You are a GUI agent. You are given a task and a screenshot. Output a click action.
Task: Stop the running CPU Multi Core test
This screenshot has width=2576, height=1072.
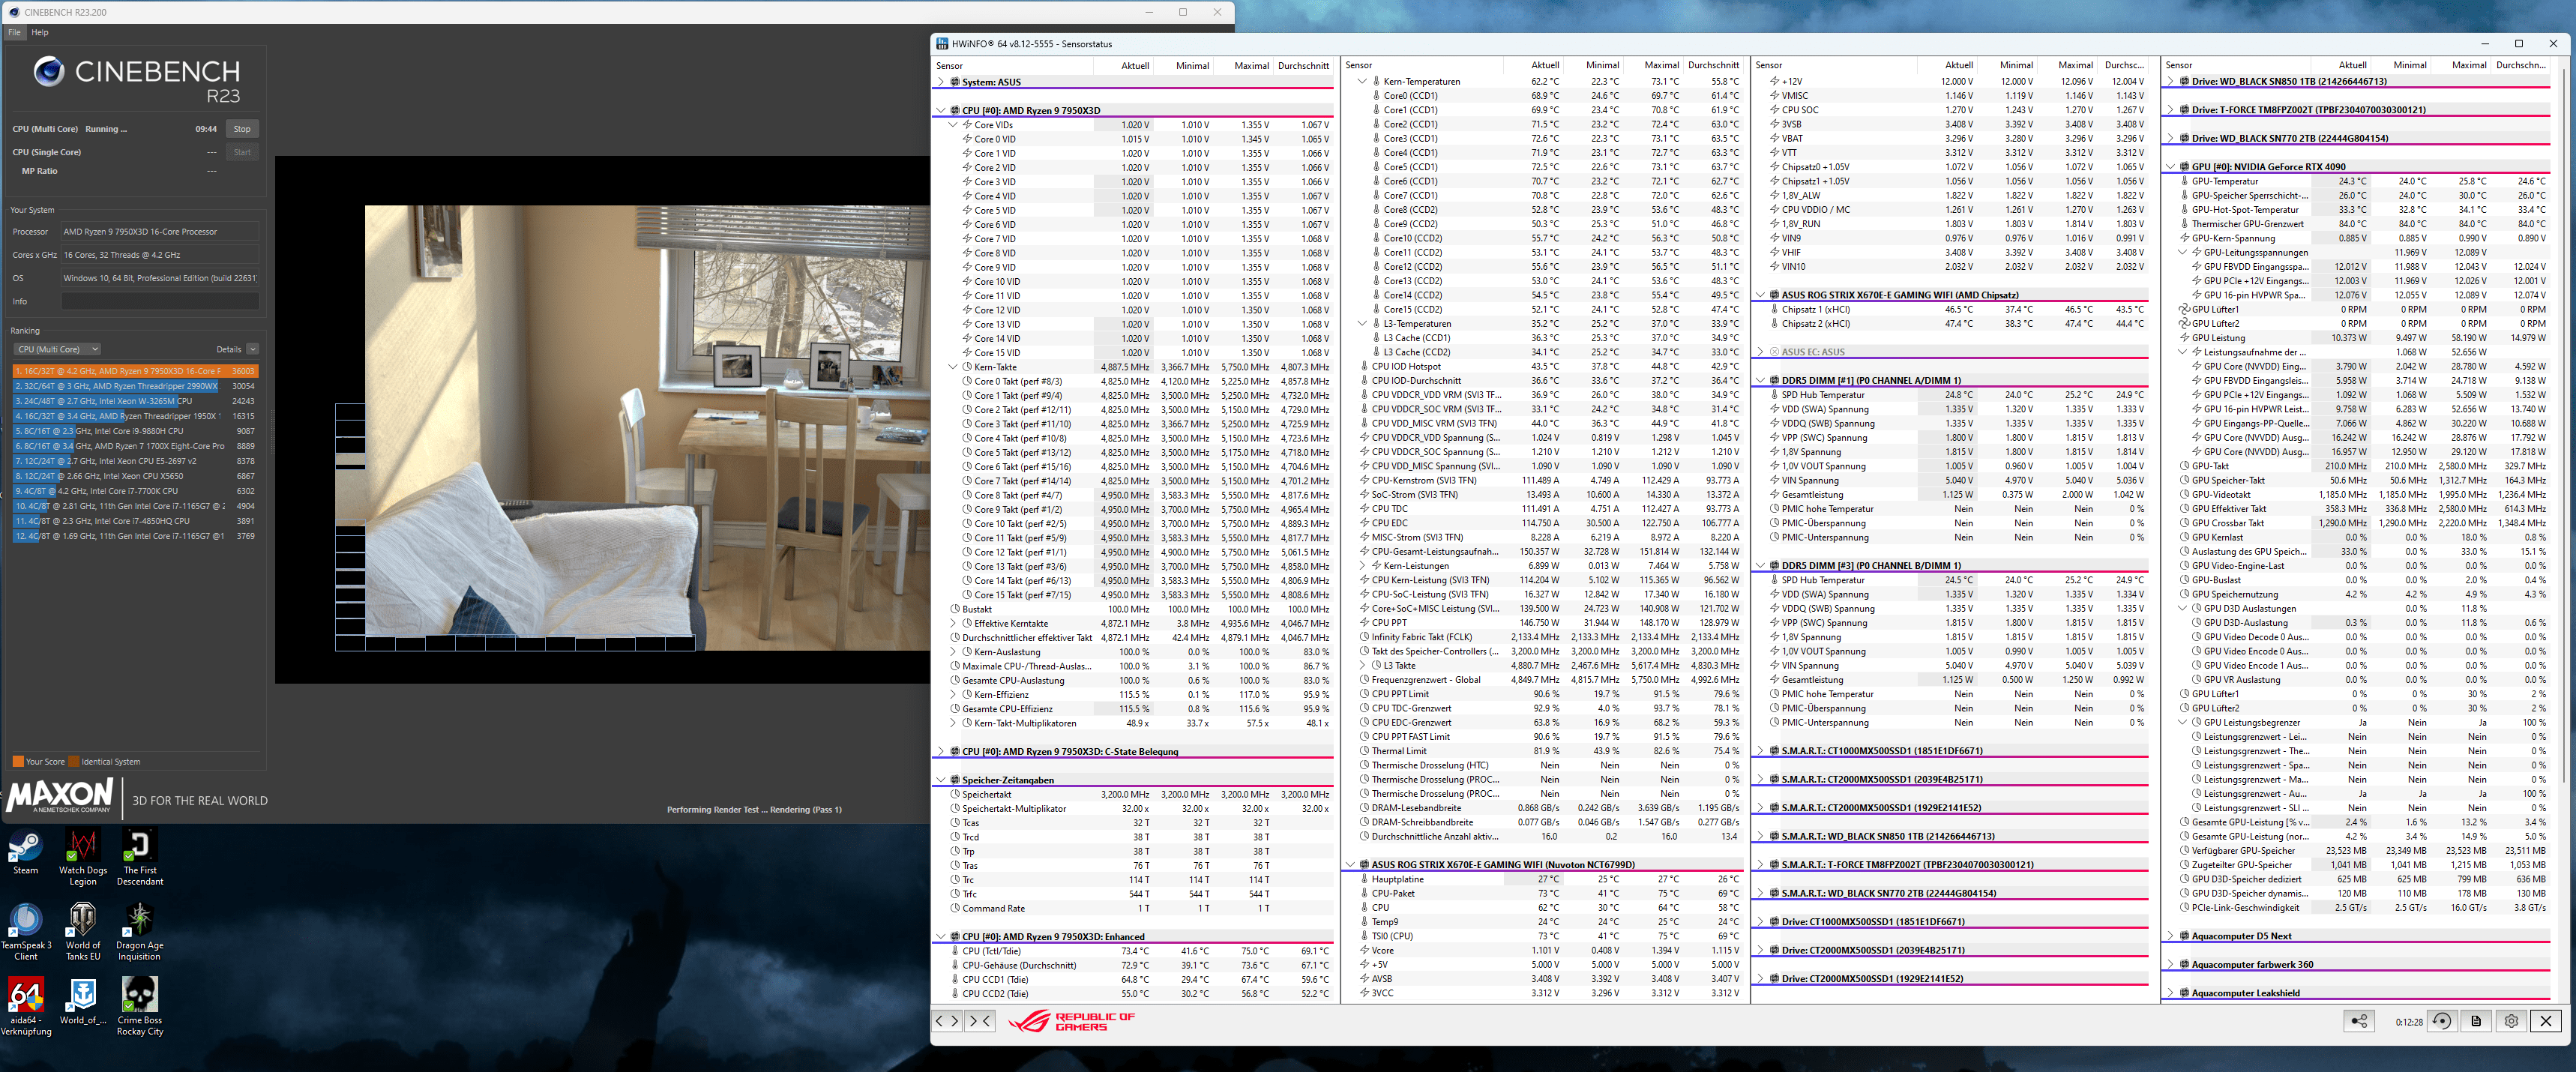click(242, 129)
